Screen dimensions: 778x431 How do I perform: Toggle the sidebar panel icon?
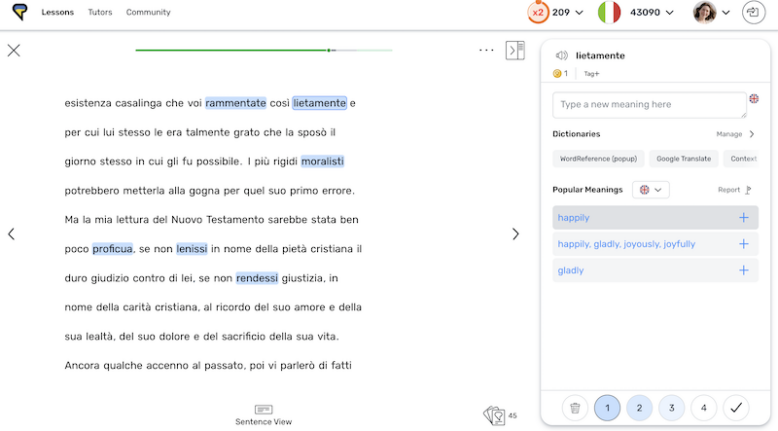[515, 50]
